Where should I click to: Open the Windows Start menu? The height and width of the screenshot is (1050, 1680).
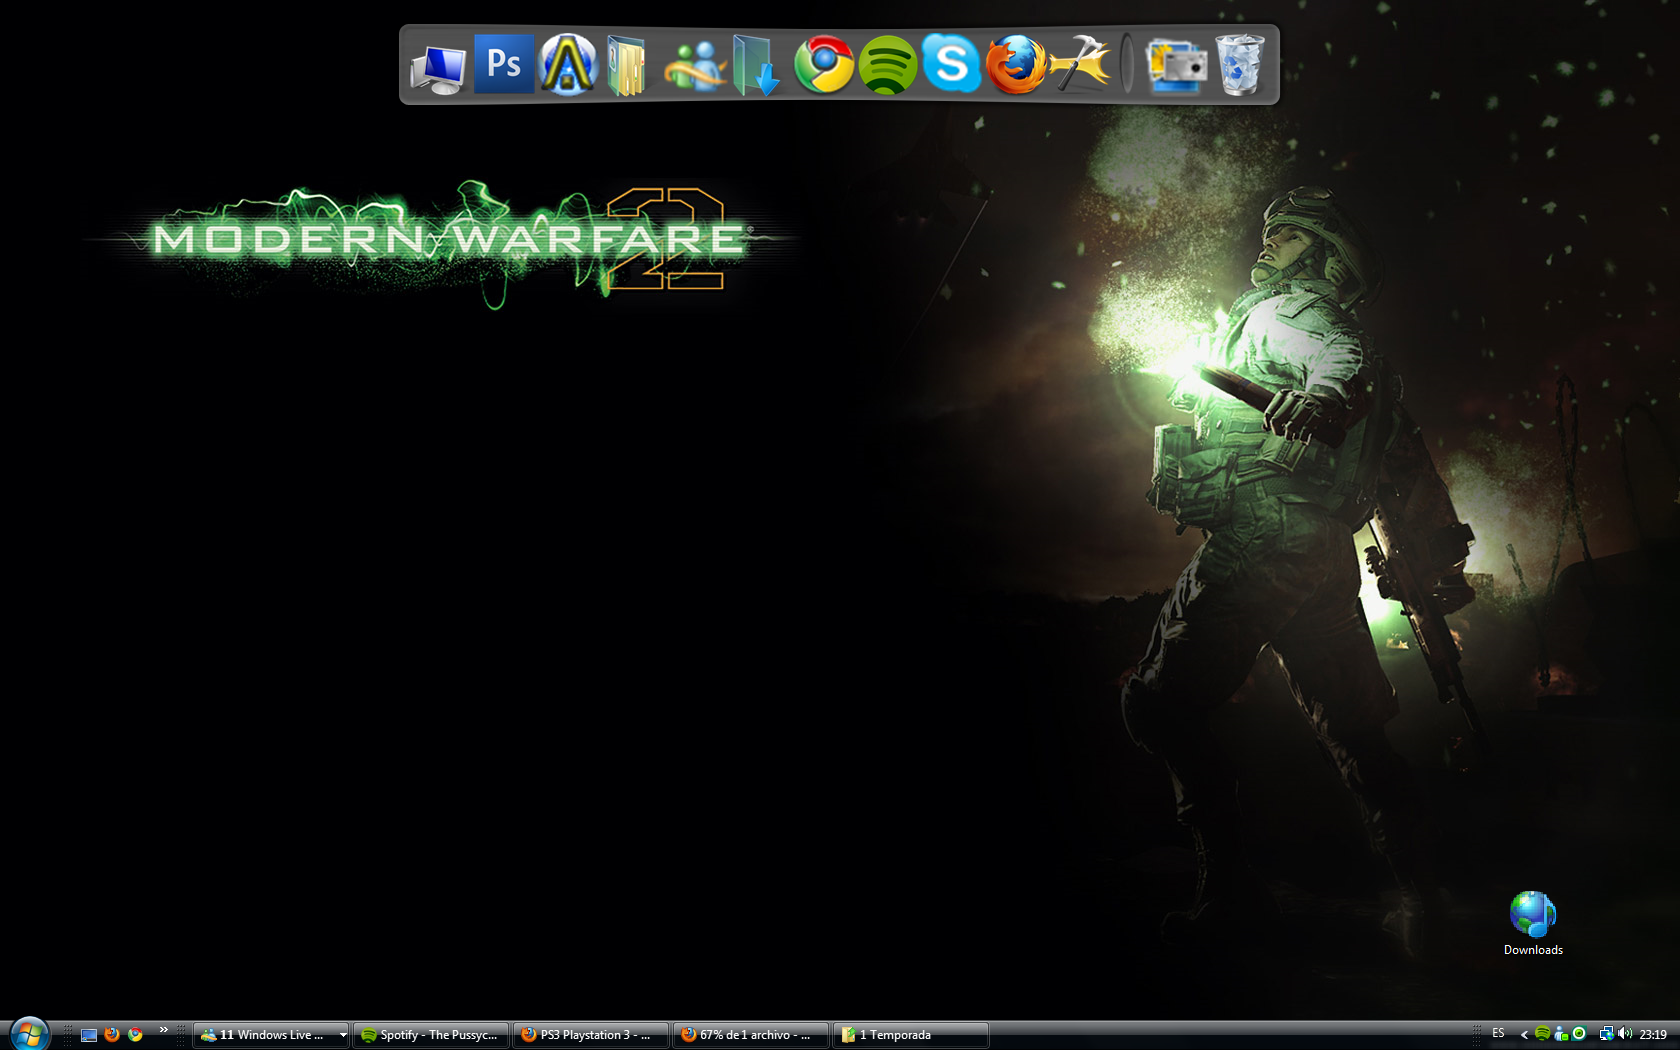(x=29, y=1034)
